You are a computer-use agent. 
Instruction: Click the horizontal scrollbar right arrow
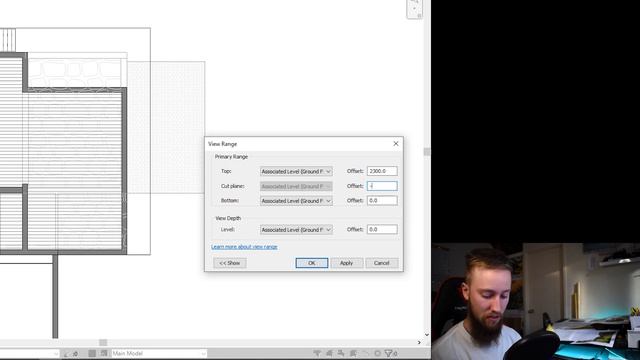click(419, 342)
